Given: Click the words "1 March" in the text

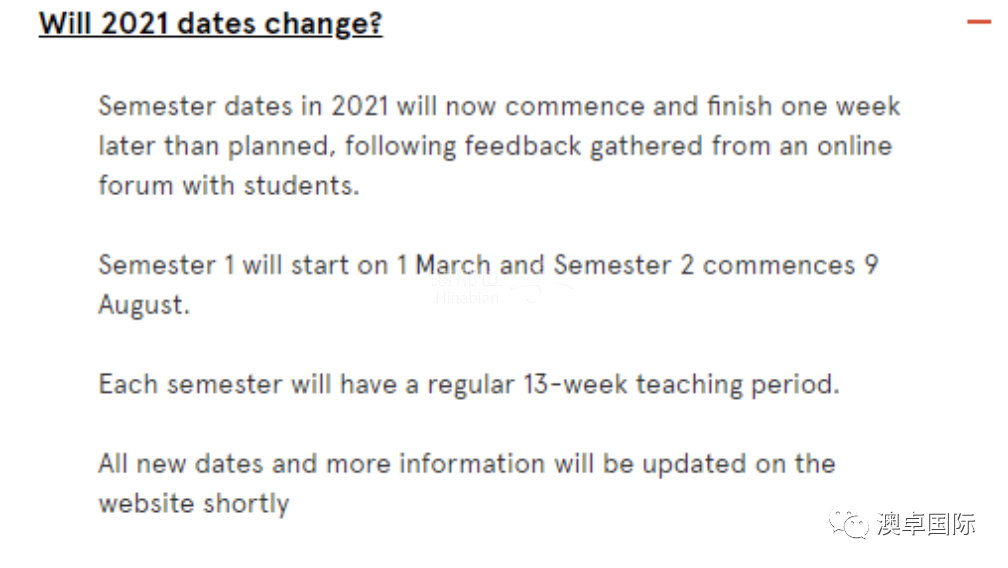Looking at the screenshot, I should tap(444, 265).
